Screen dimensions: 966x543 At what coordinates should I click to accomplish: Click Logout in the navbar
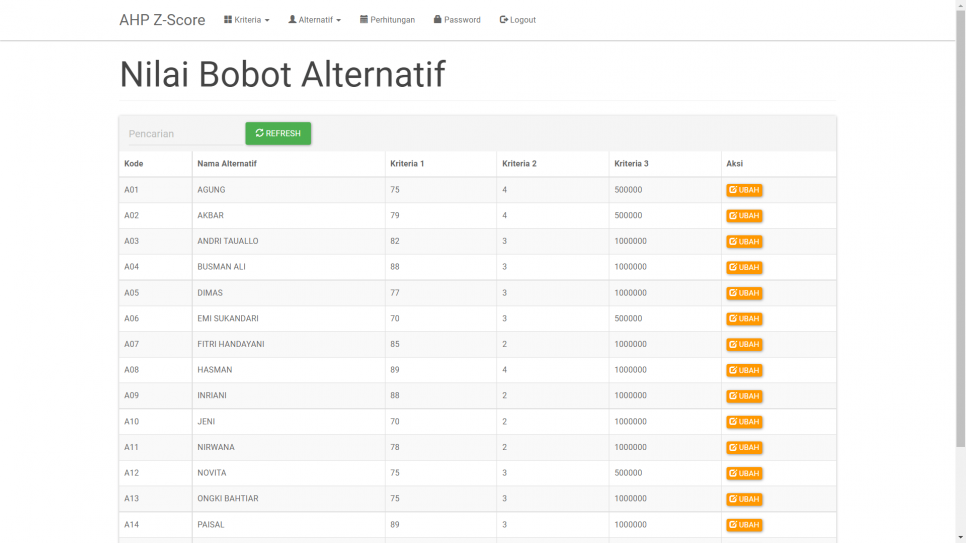(518, 20)
